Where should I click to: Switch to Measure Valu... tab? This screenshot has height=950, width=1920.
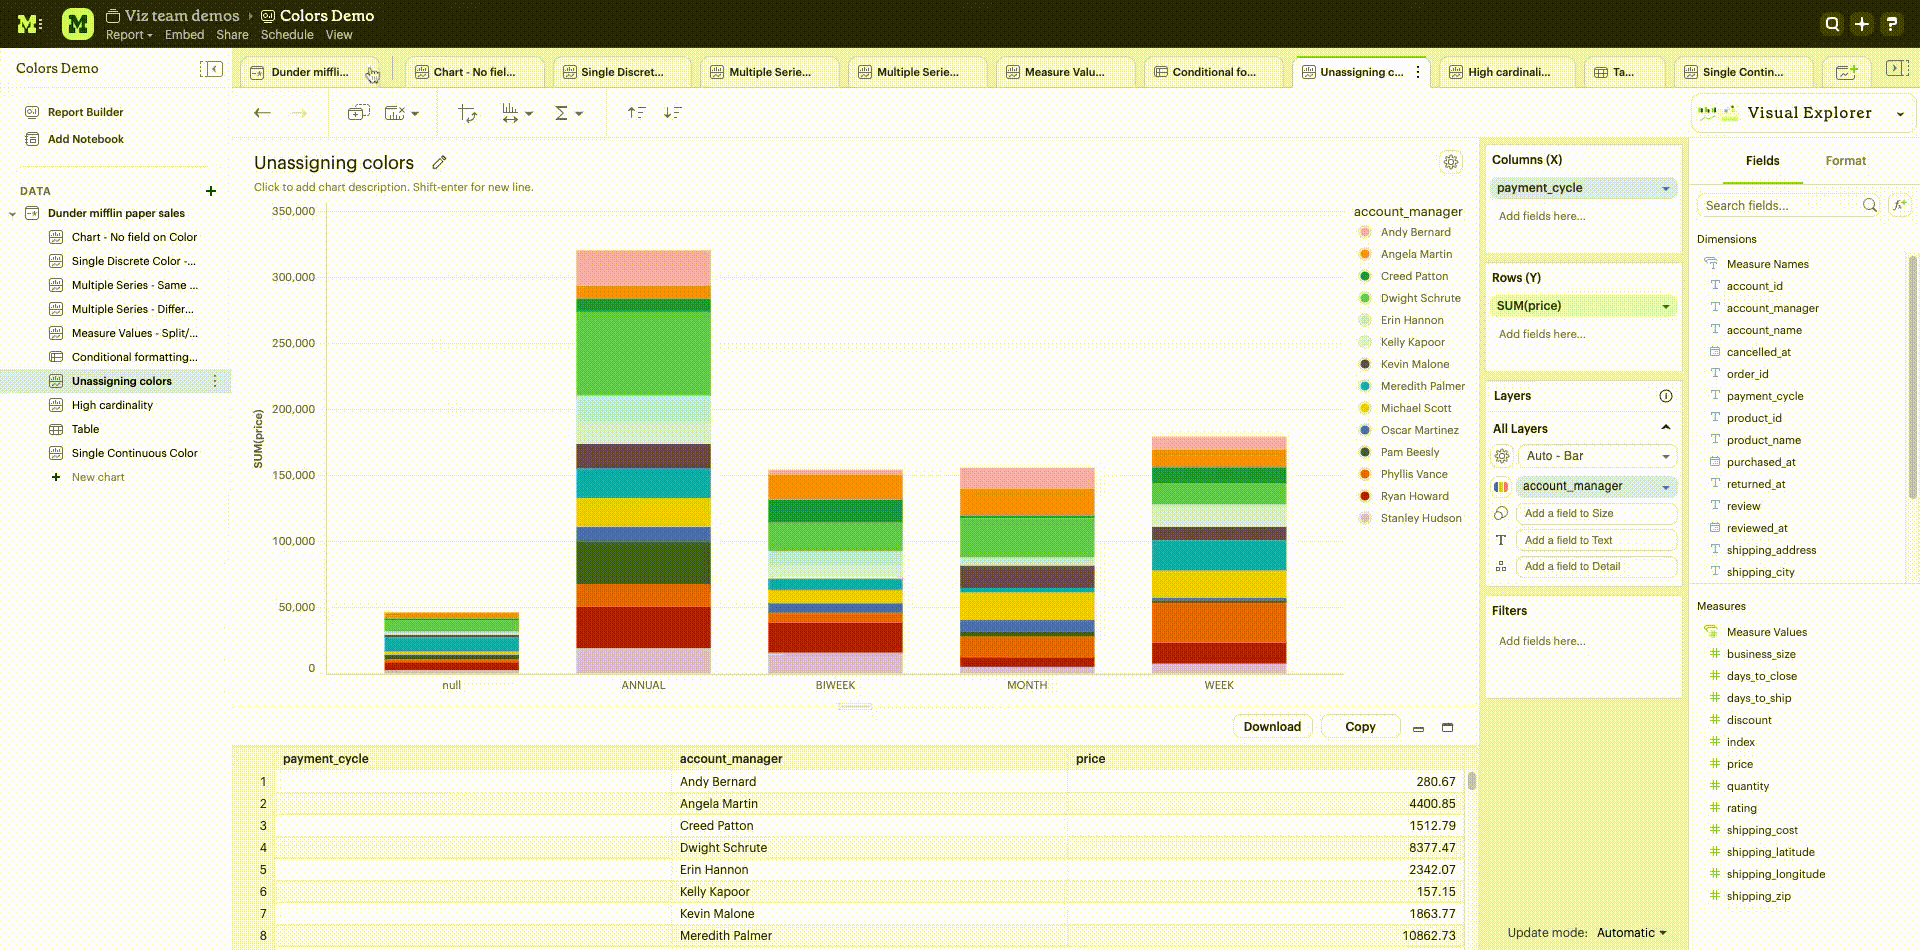(1064, 72)
